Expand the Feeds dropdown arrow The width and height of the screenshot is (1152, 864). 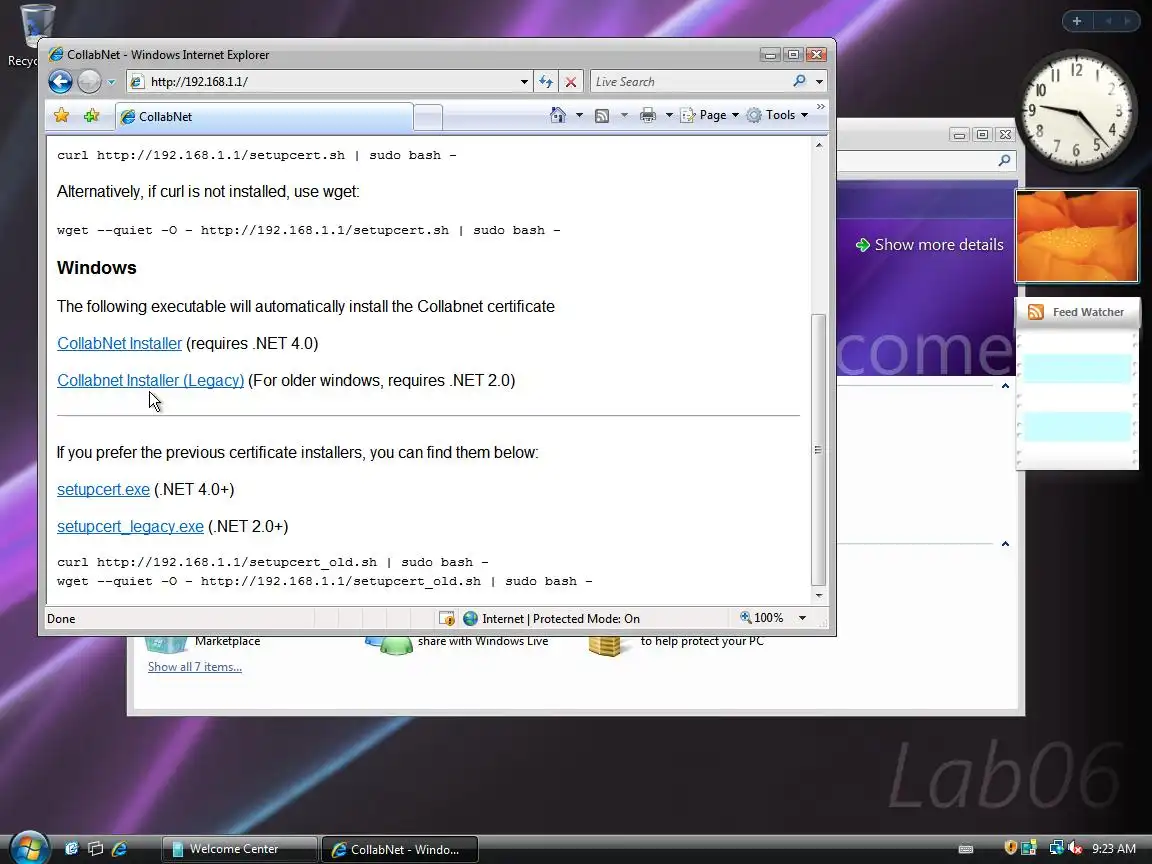click(624, 115)
